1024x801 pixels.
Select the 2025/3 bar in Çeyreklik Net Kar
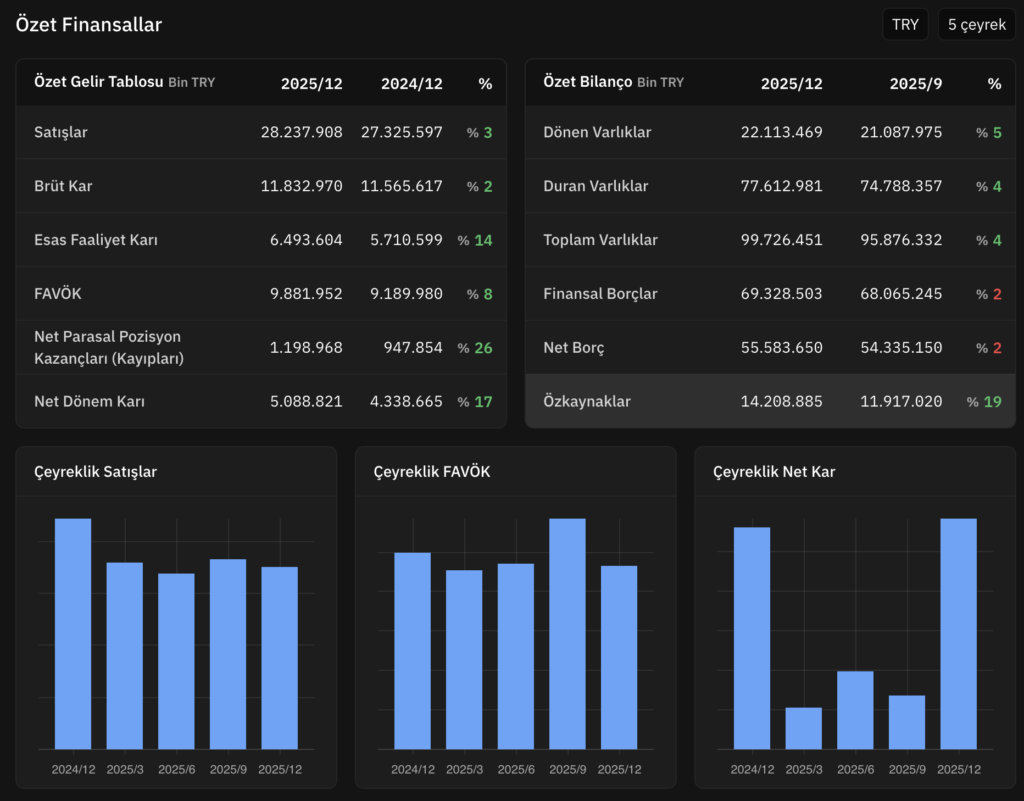pos(803,728)
